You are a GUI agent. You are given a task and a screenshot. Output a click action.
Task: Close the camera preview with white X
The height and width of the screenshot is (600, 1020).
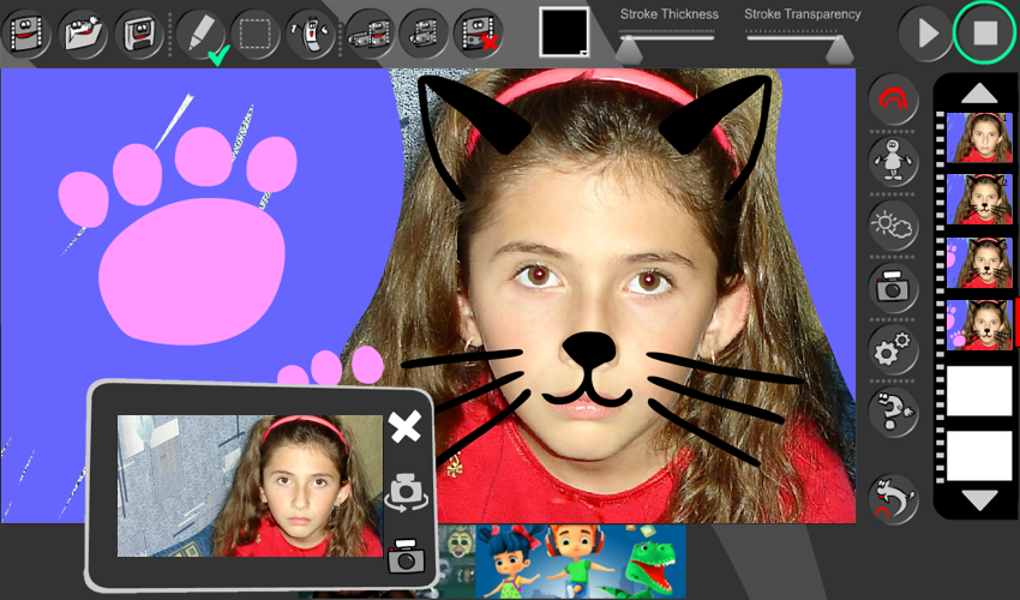click(x=405, y=428)
